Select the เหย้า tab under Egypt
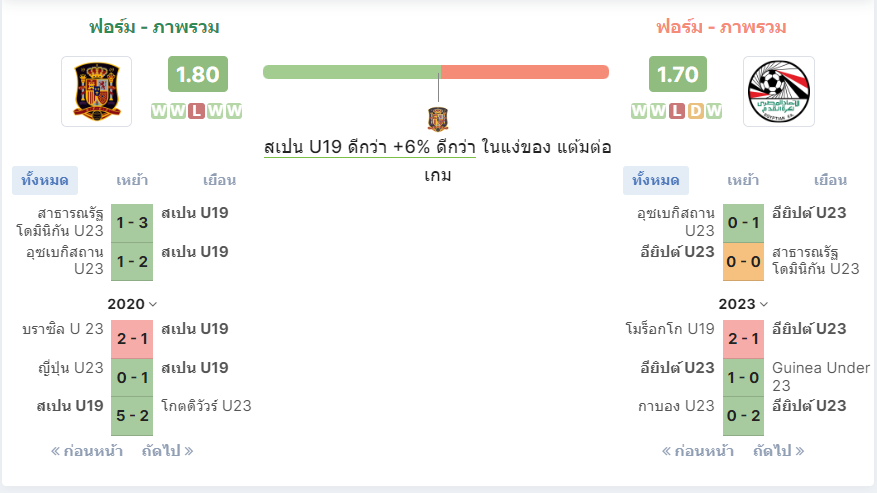 [743, 180]
